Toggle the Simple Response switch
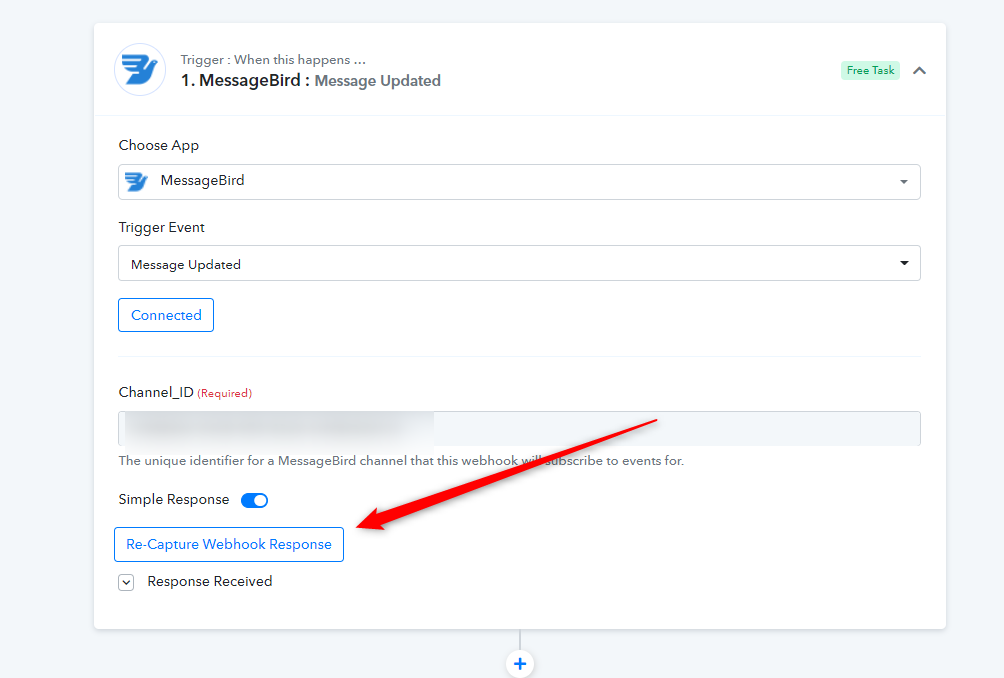The width and height of the screenshot is (1004, 678). pyautogui.click(x=254, y=500)
